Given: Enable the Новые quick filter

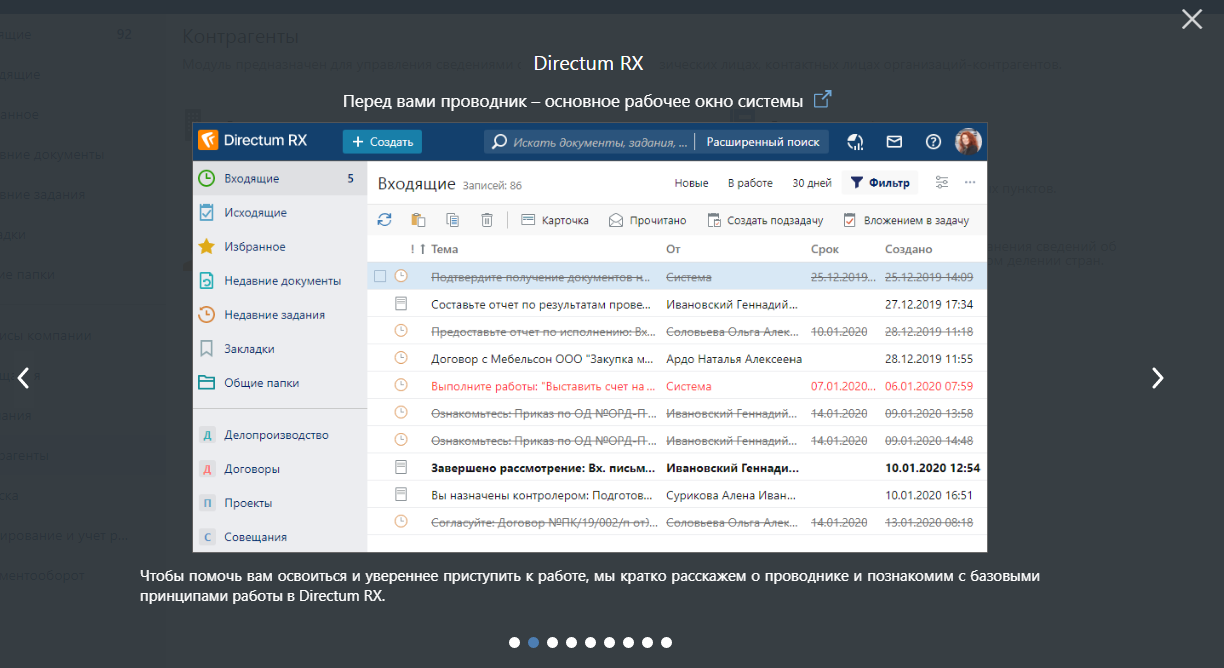Looking at the screenshot, I should [691, 183].
